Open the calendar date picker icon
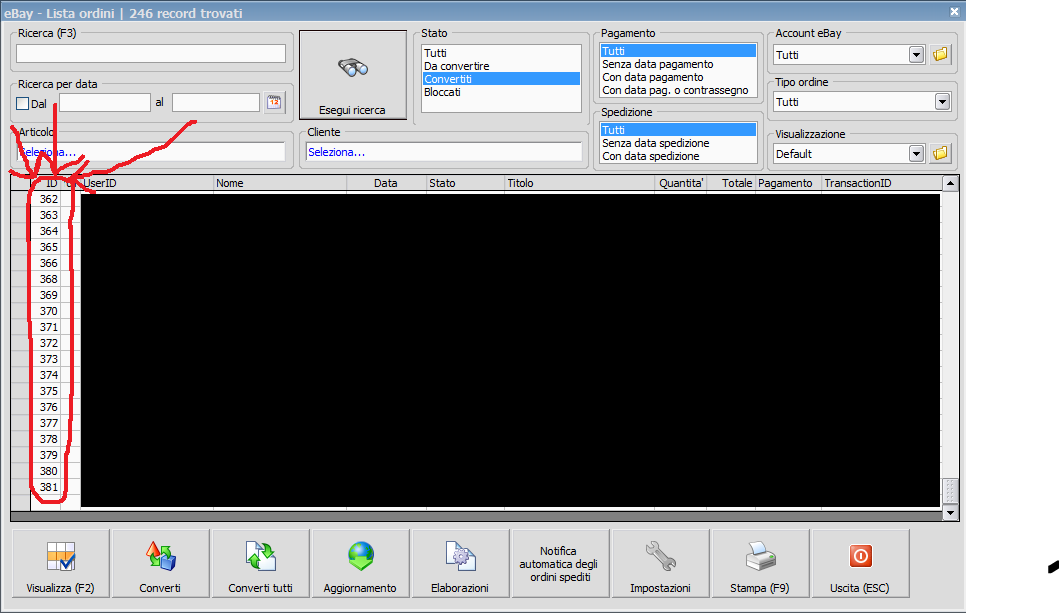Screen dimensions: 1059x613 (274, 103)
